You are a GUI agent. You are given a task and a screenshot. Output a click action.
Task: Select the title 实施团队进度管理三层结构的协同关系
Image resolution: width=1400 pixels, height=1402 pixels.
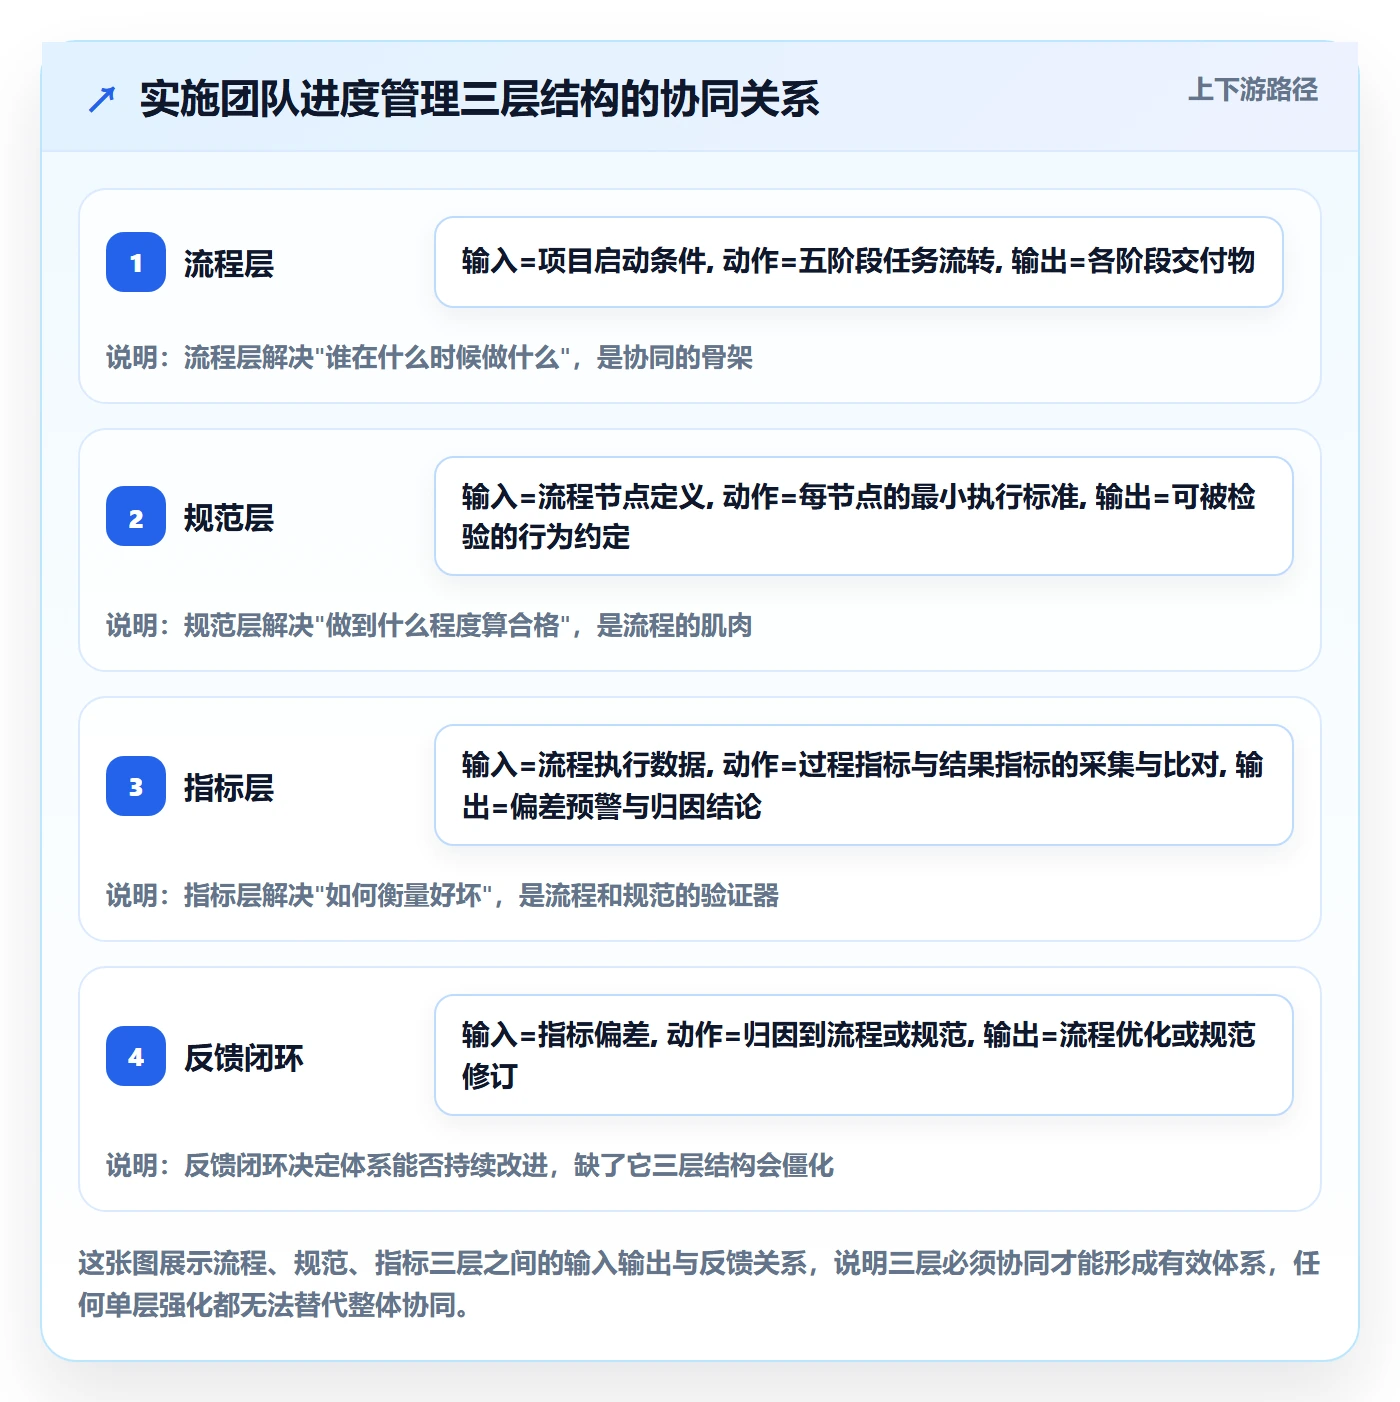click(480, 99)
